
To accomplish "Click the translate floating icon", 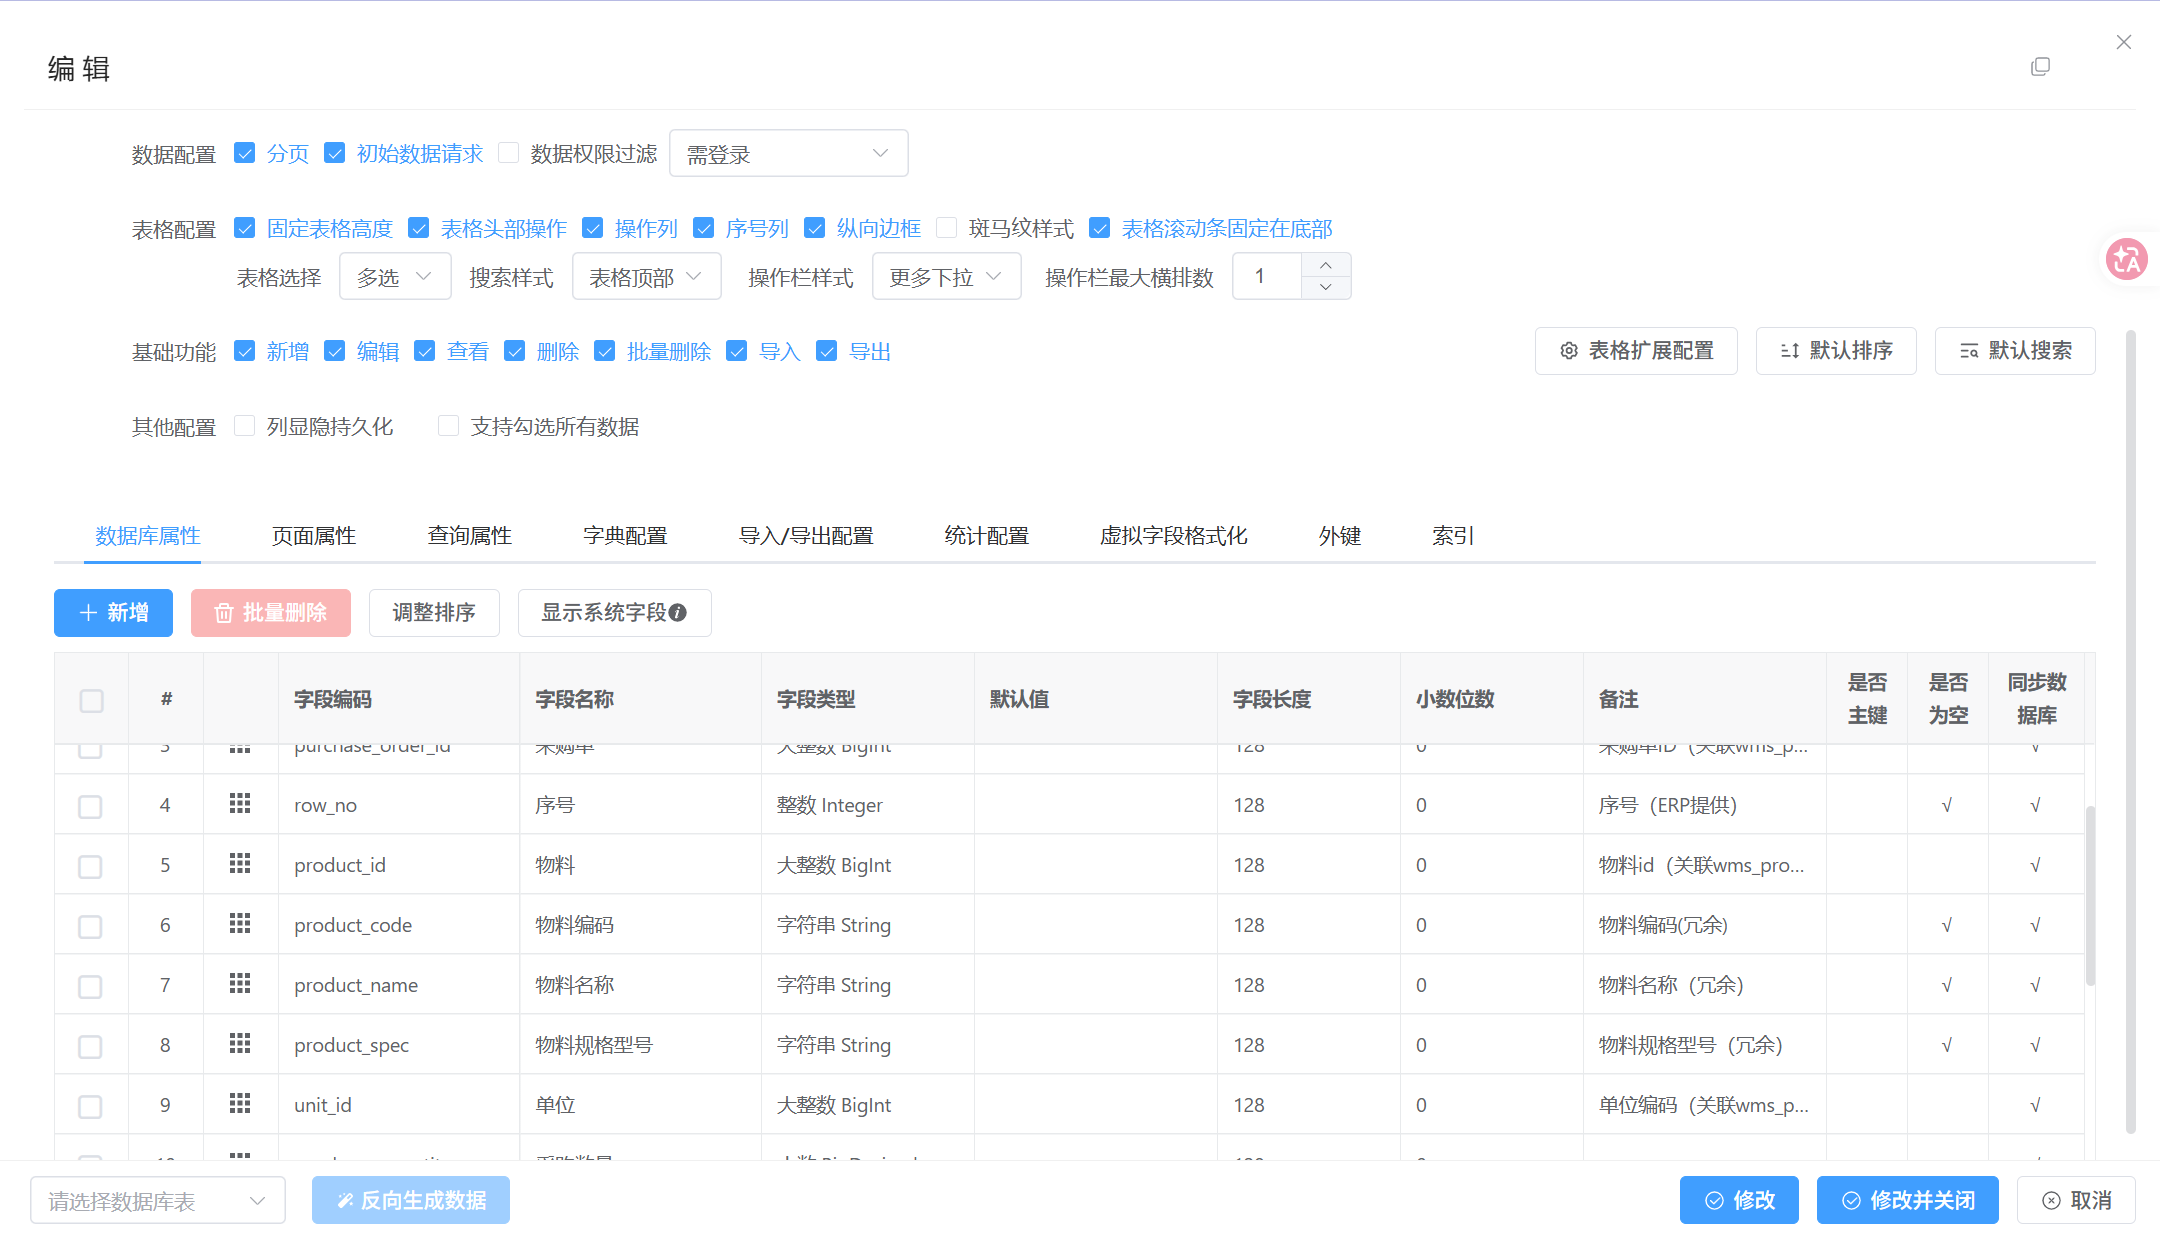I will click(x=2126, y=260).
